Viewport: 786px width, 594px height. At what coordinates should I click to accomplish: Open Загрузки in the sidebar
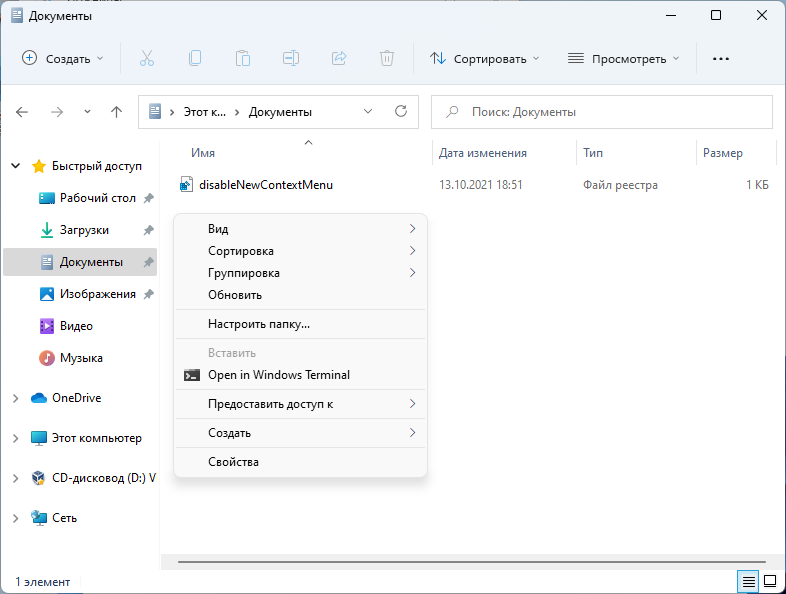84,230
